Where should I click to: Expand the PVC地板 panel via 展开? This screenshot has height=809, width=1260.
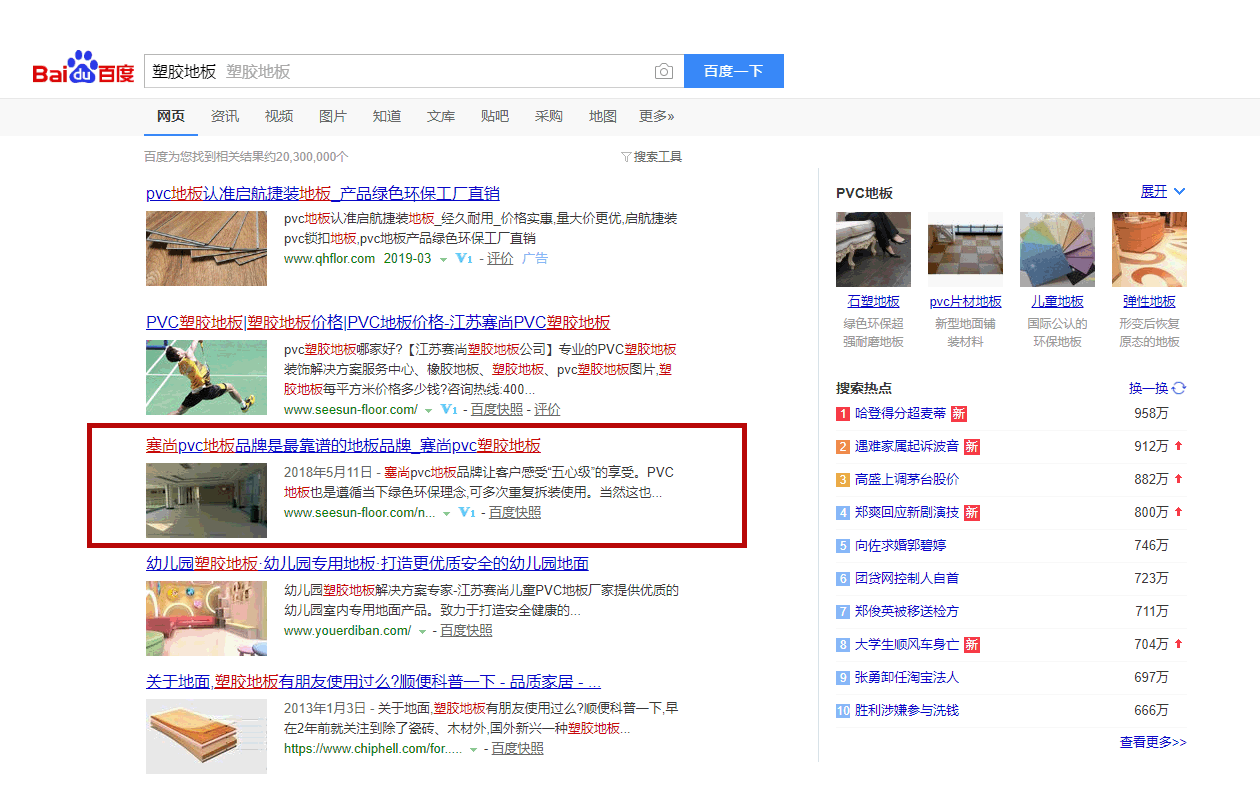tap(1163, 191)
